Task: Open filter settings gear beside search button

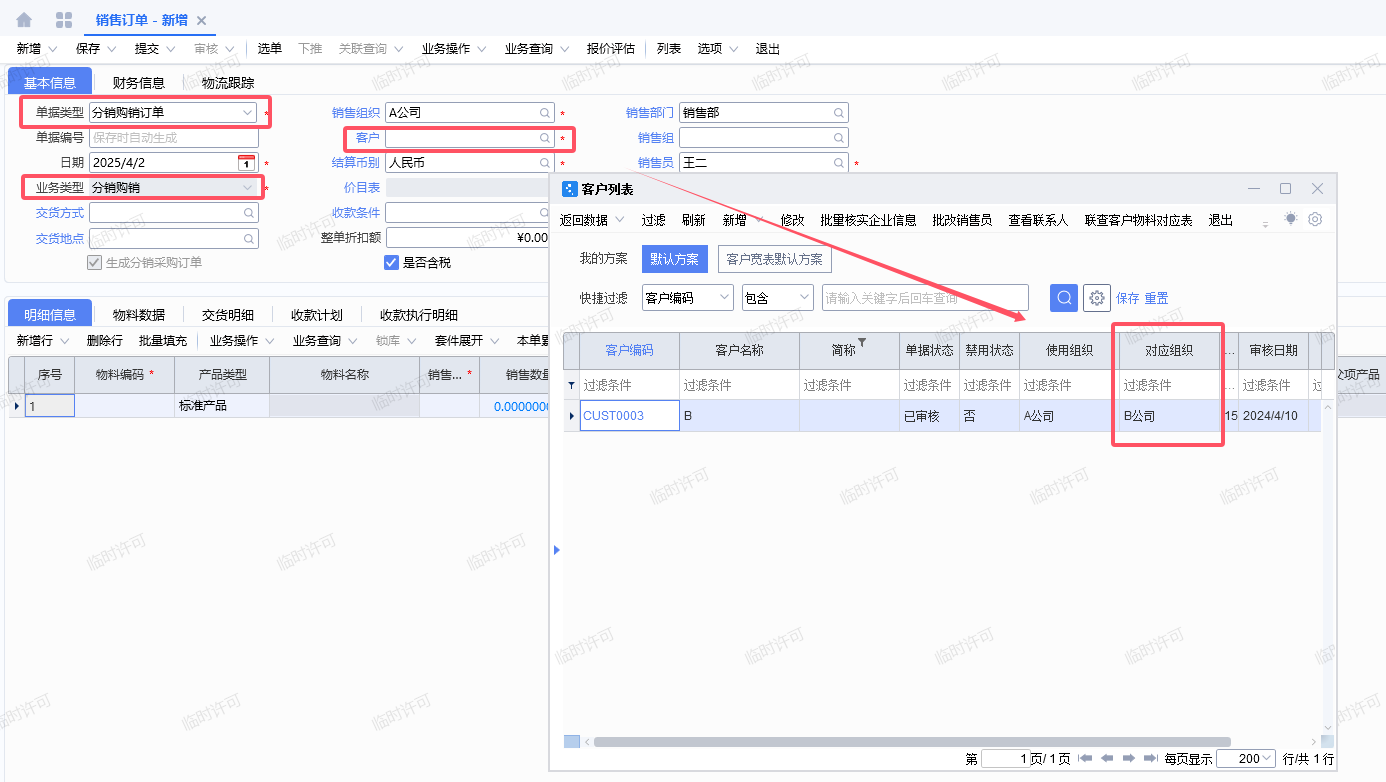Action: coord(1097,297)
